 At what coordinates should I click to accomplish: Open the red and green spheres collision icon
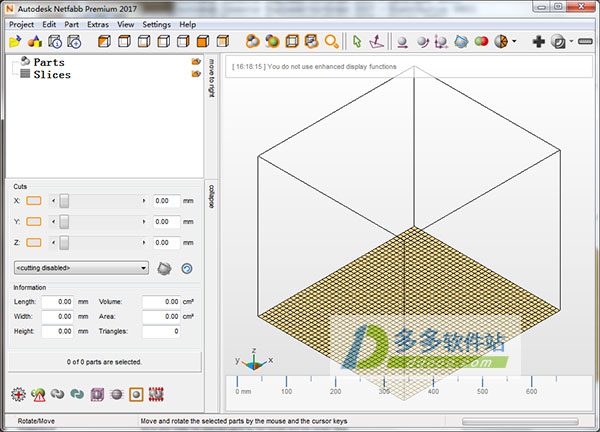pos(481,41)
